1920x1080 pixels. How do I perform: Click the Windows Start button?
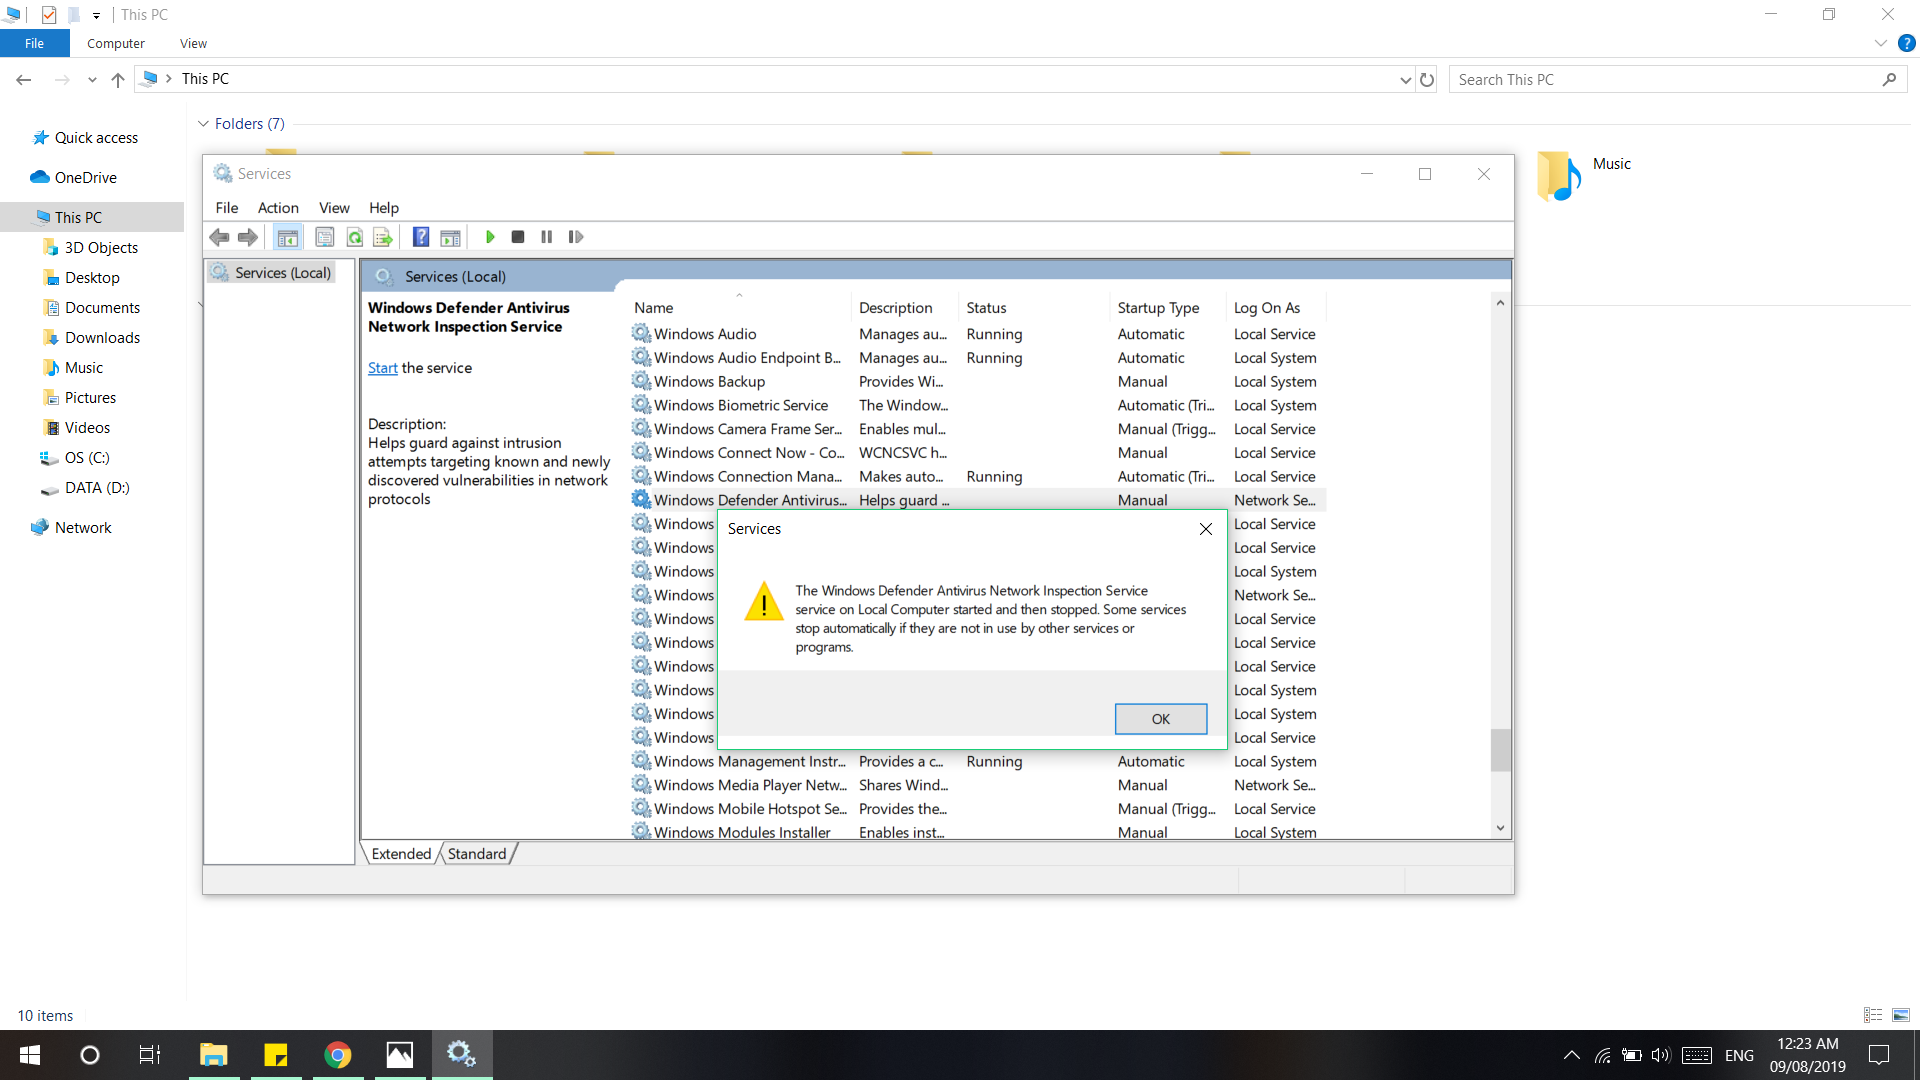30,1055
